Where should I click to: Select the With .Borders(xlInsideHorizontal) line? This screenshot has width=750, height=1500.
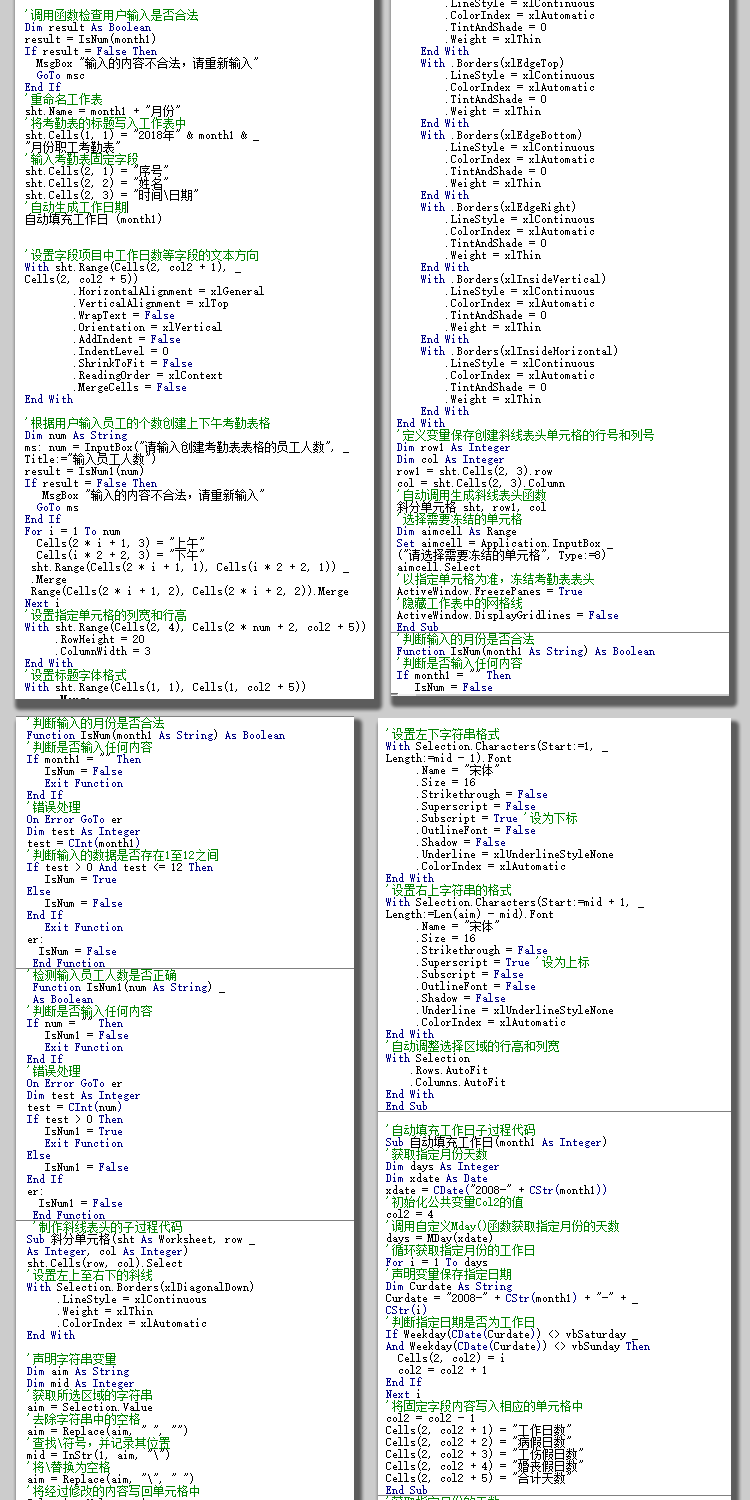click(x=519, y=351)
